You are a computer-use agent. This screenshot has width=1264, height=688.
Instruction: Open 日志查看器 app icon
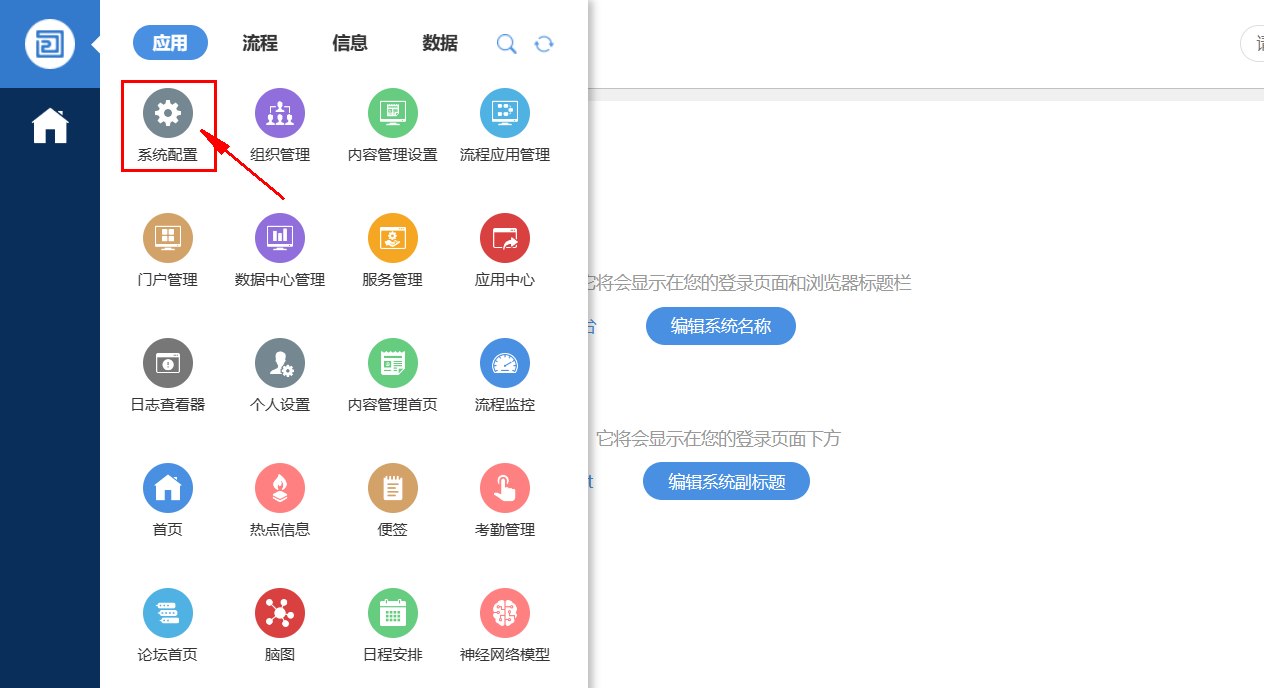[x=168, y=363]
